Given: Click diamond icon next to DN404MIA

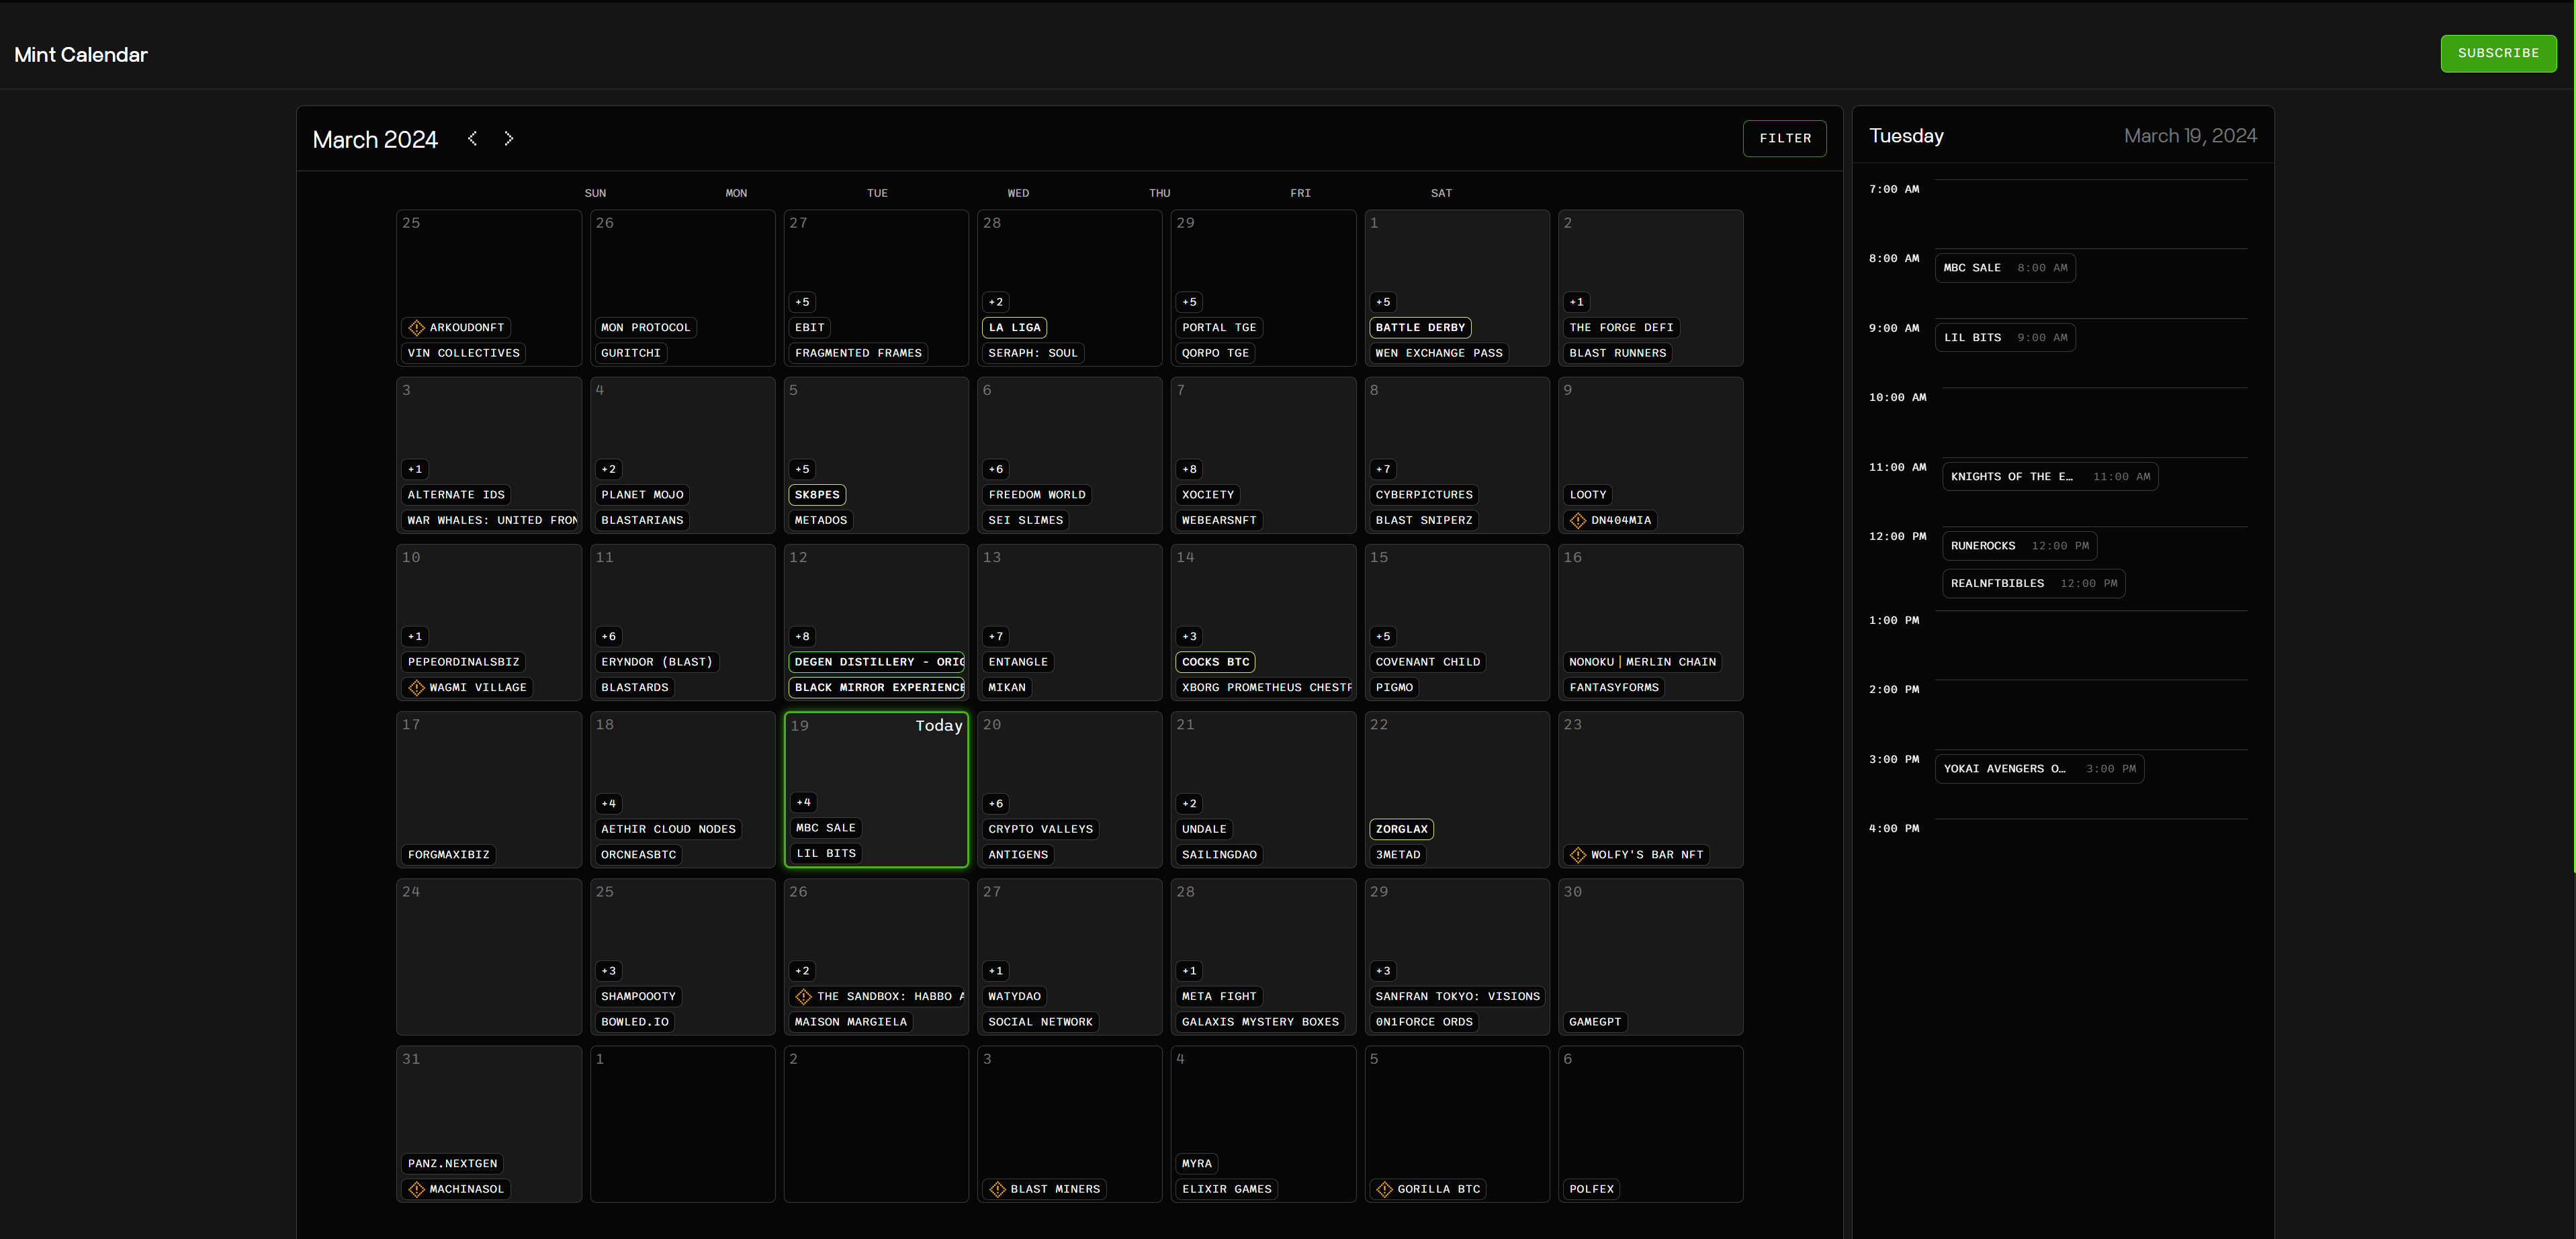Looking at the screenshot, I should click(x=1578, y=521).
